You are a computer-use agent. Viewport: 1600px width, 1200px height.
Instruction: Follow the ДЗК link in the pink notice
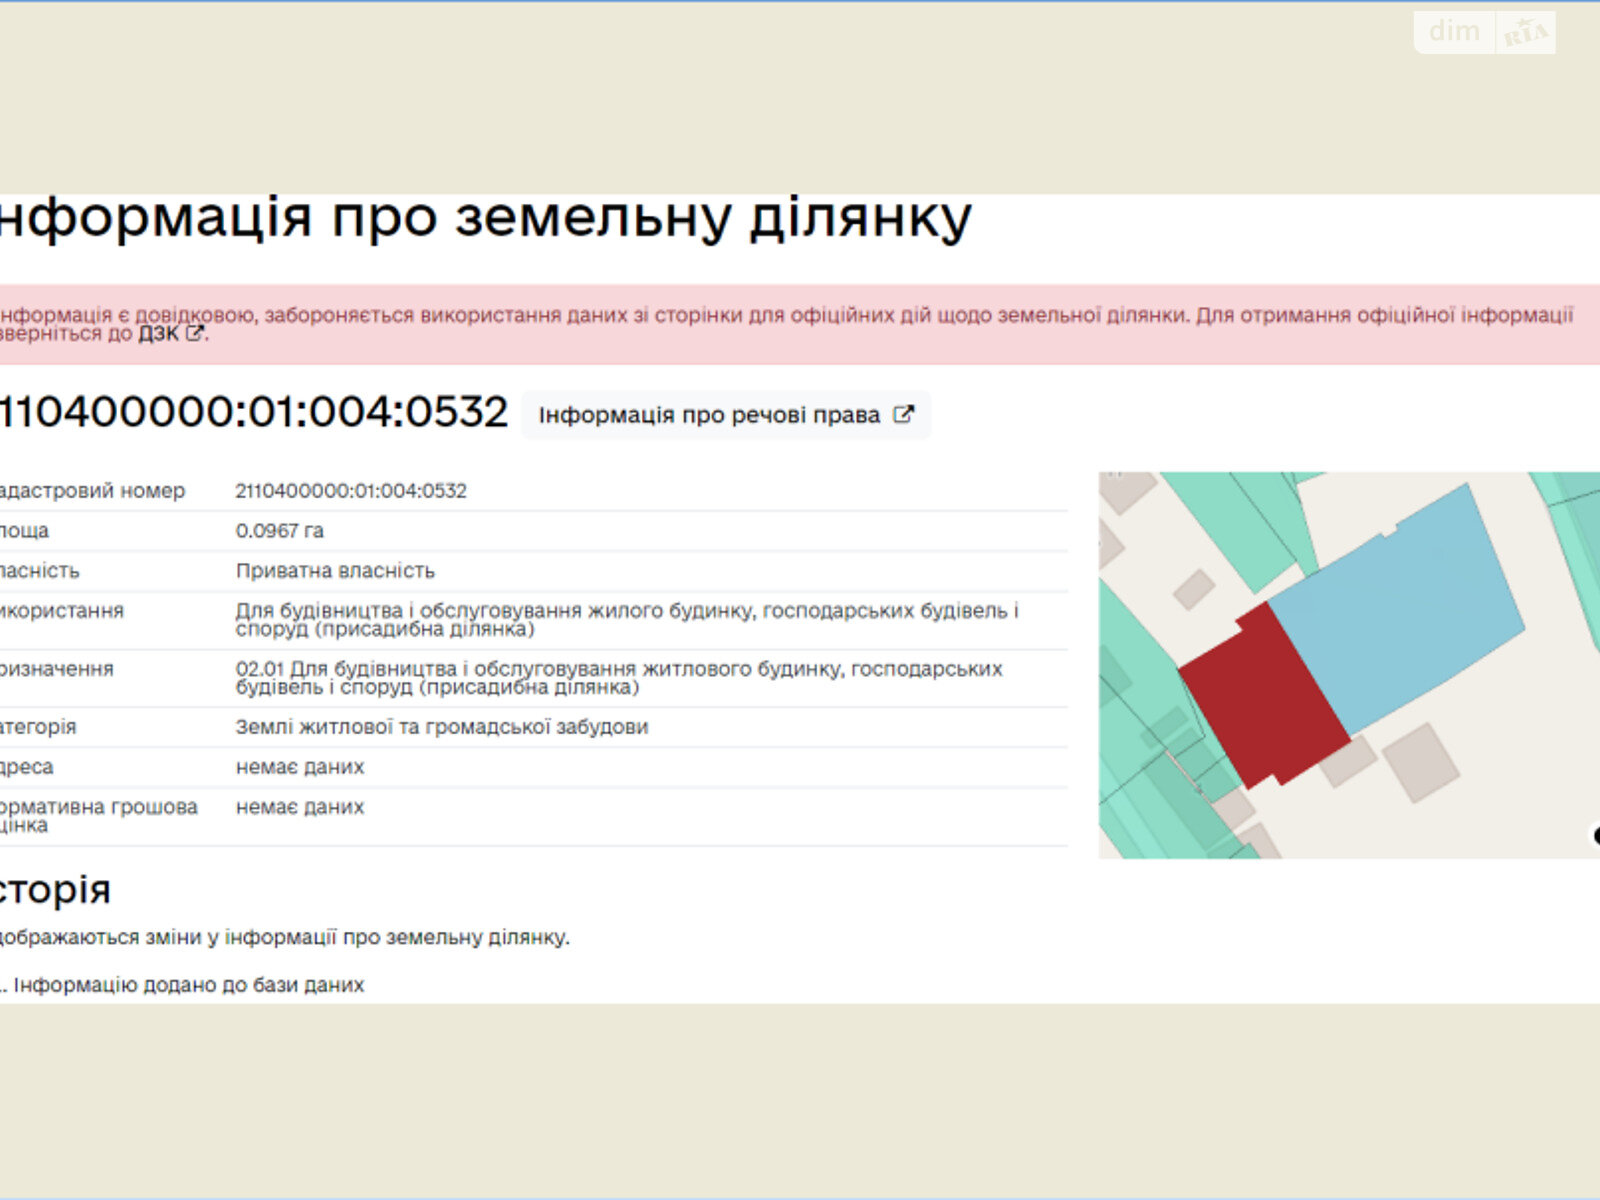tap(159, 334)
